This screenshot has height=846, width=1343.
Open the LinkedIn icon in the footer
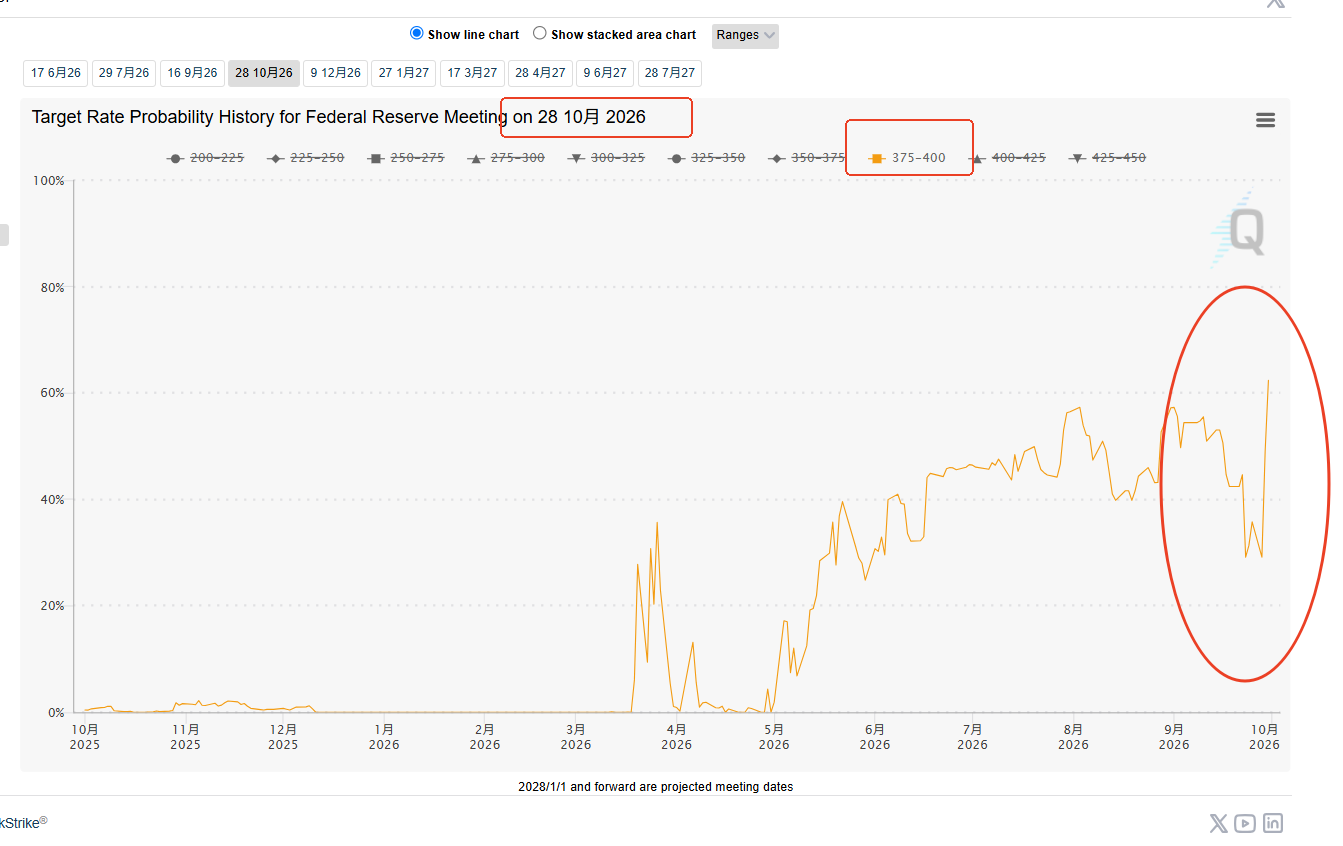pyautogui.click(x=1273, y=823)
